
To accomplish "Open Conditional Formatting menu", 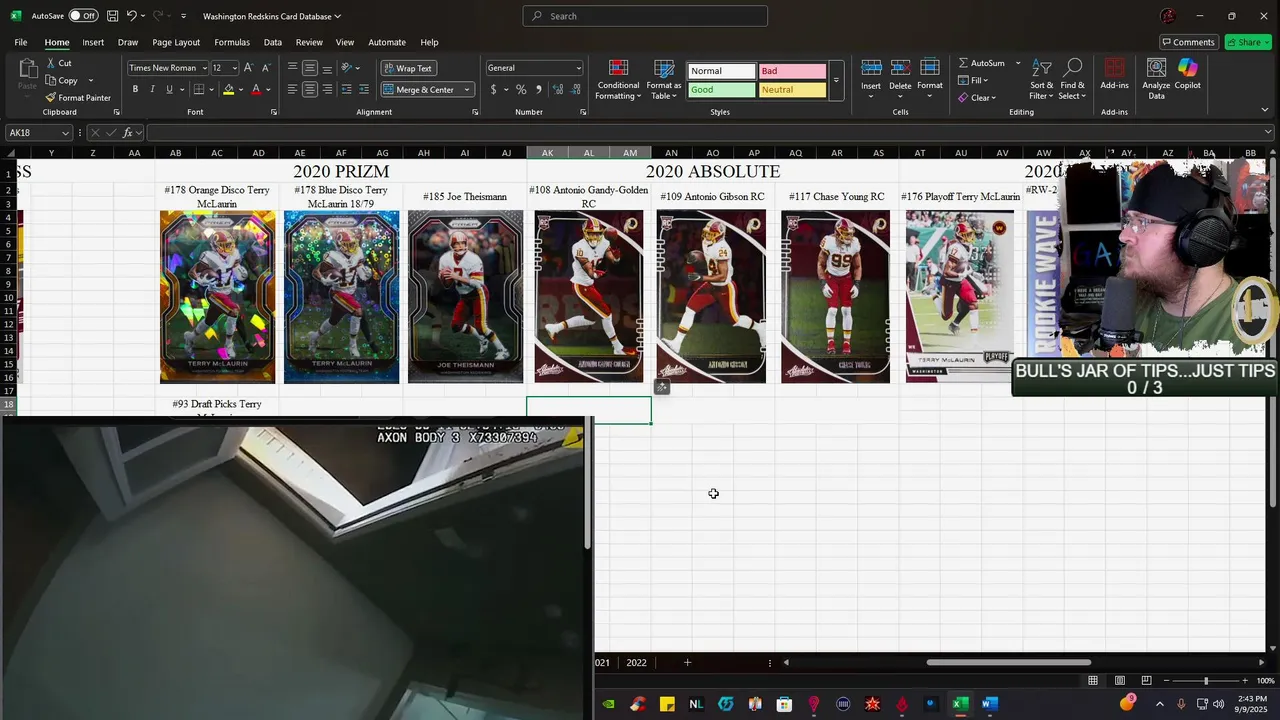I will pos(618,79).
